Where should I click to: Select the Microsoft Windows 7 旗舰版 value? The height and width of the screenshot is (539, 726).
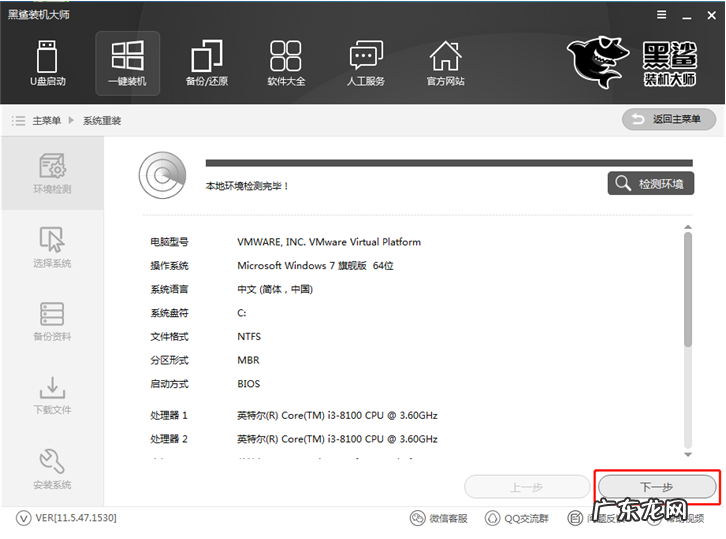pos(315,266)
